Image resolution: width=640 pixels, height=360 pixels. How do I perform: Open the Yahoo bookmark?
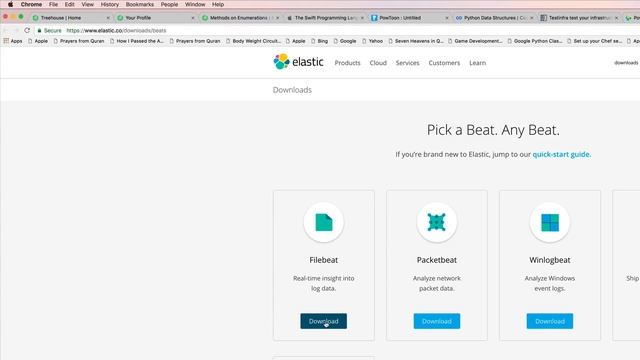point(373,41)
